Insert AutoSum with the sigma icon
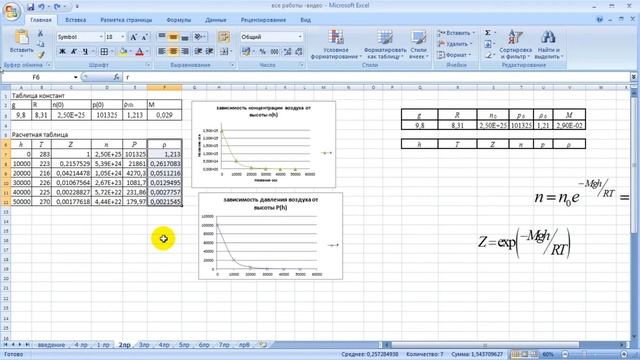 click(x=488, y=33)
